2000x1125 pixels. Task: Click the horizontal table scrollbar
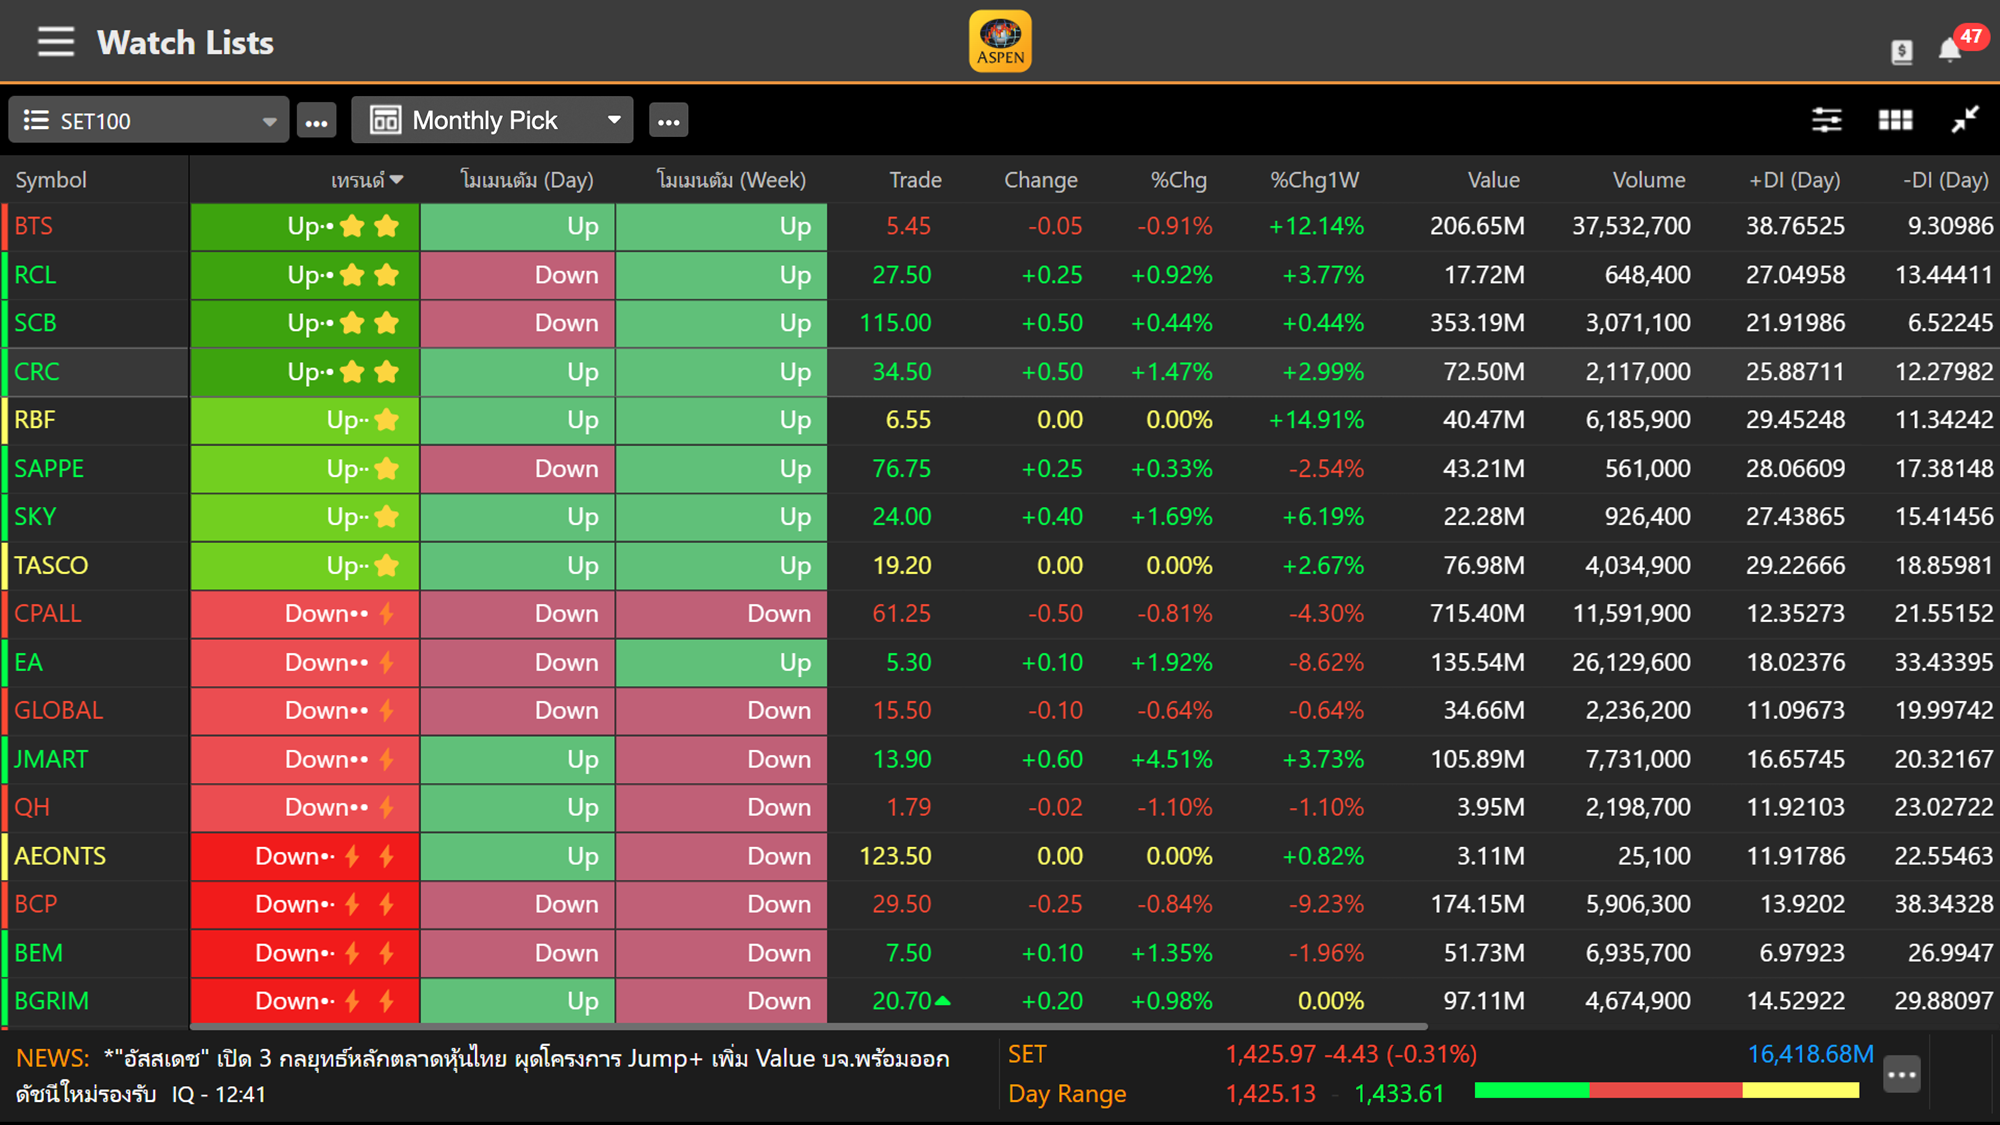coord(809,1026)
